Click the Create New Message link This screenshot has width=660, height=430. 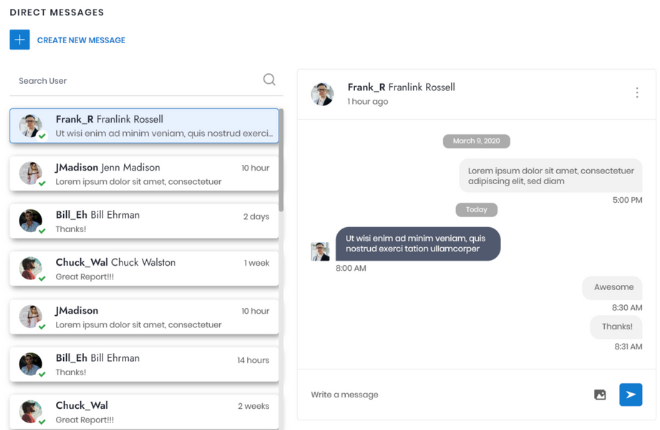pyautogui.click(x=81, y=40)
